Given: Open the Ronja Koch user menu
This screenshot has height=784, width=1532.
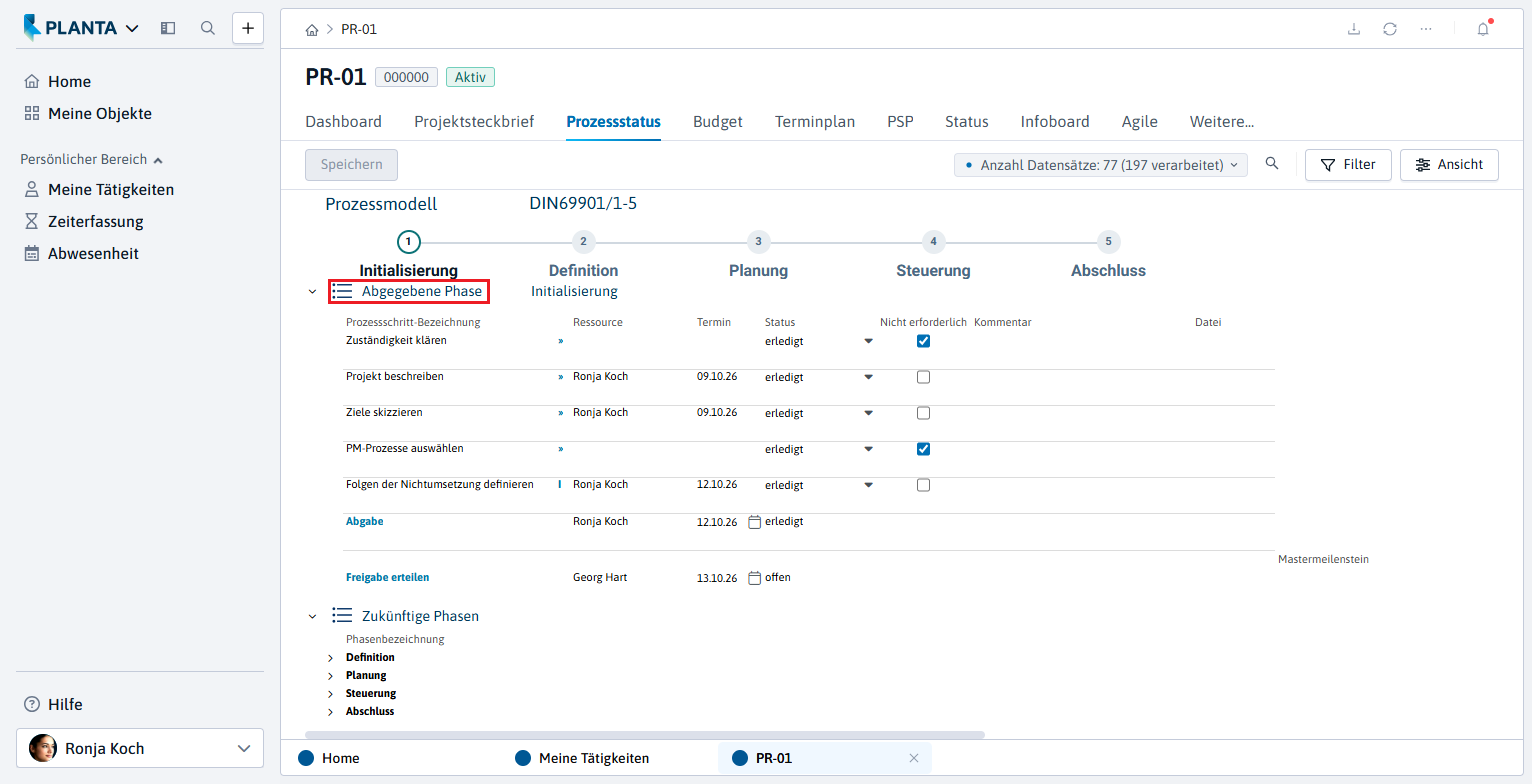Looking at the screenshot, I should coord(140,748).
